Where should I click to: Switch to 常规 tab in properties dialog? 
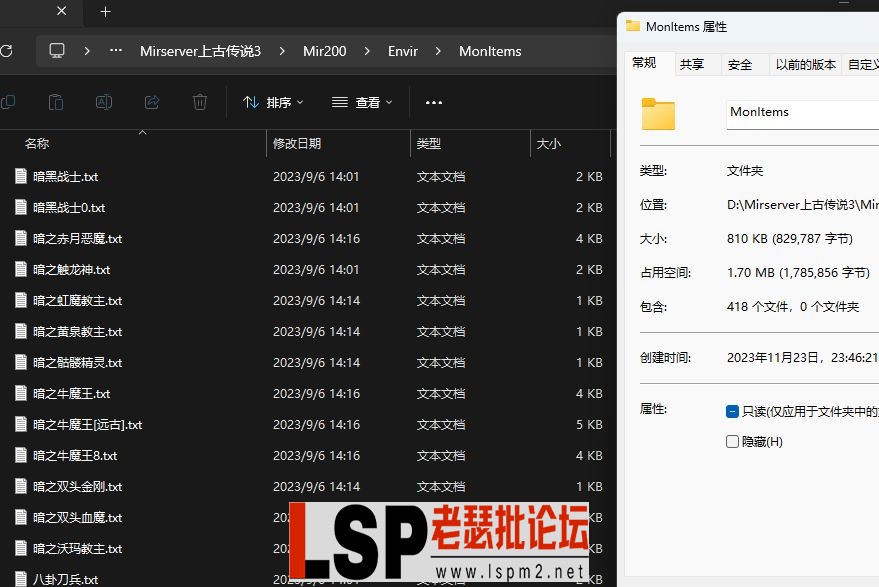click(x=644, y=63)
